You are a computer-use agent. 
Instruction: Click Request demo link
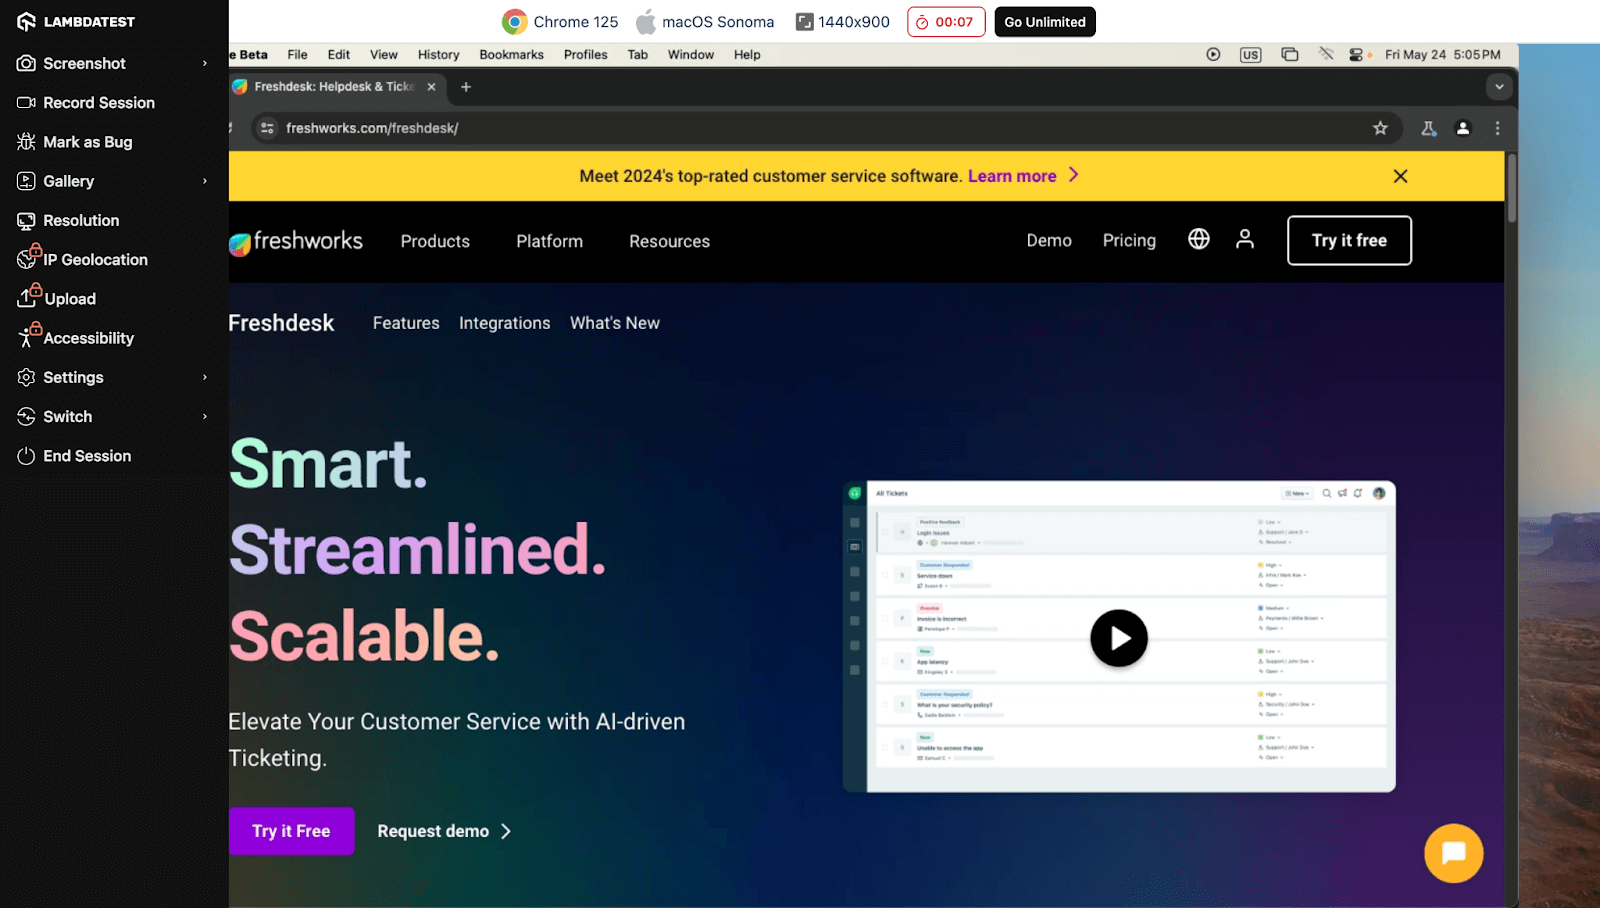coord(444,831)
